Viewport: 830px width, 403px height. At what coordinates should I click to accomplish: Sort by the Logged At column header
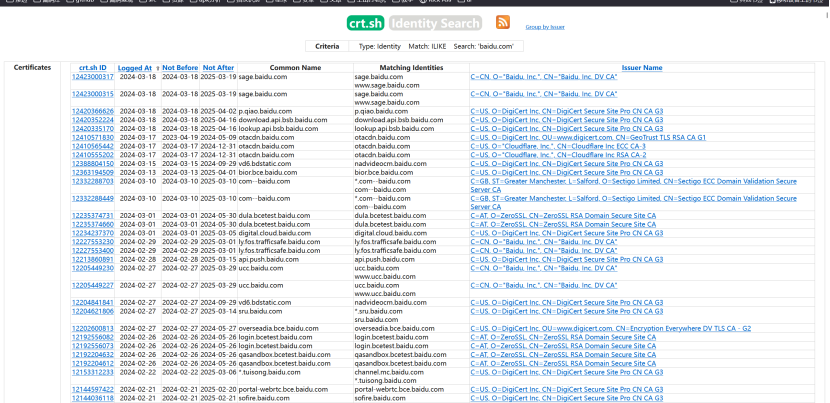click(134, 68)
